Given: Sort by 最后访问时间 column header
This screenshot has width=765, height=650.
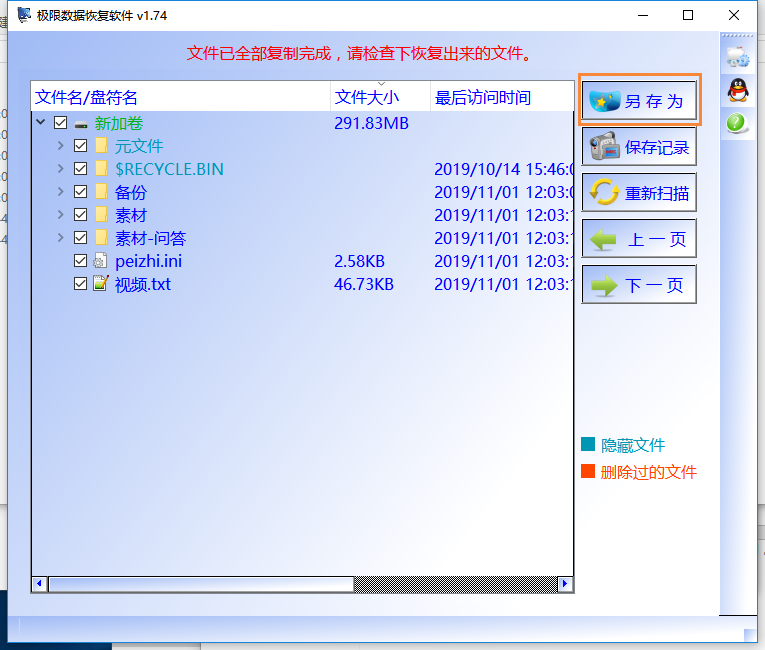Looking at the screenshot, I should pos(502,97).
